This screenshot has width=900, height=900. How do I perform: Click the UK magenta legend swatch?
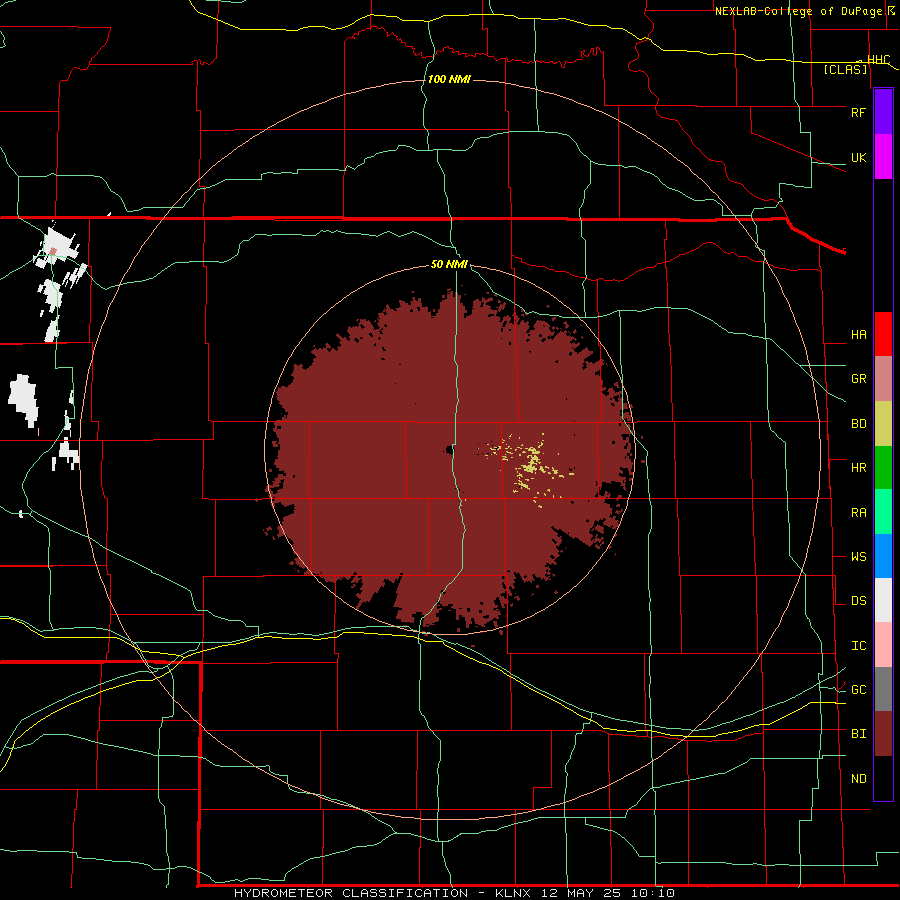coord(883,156)
